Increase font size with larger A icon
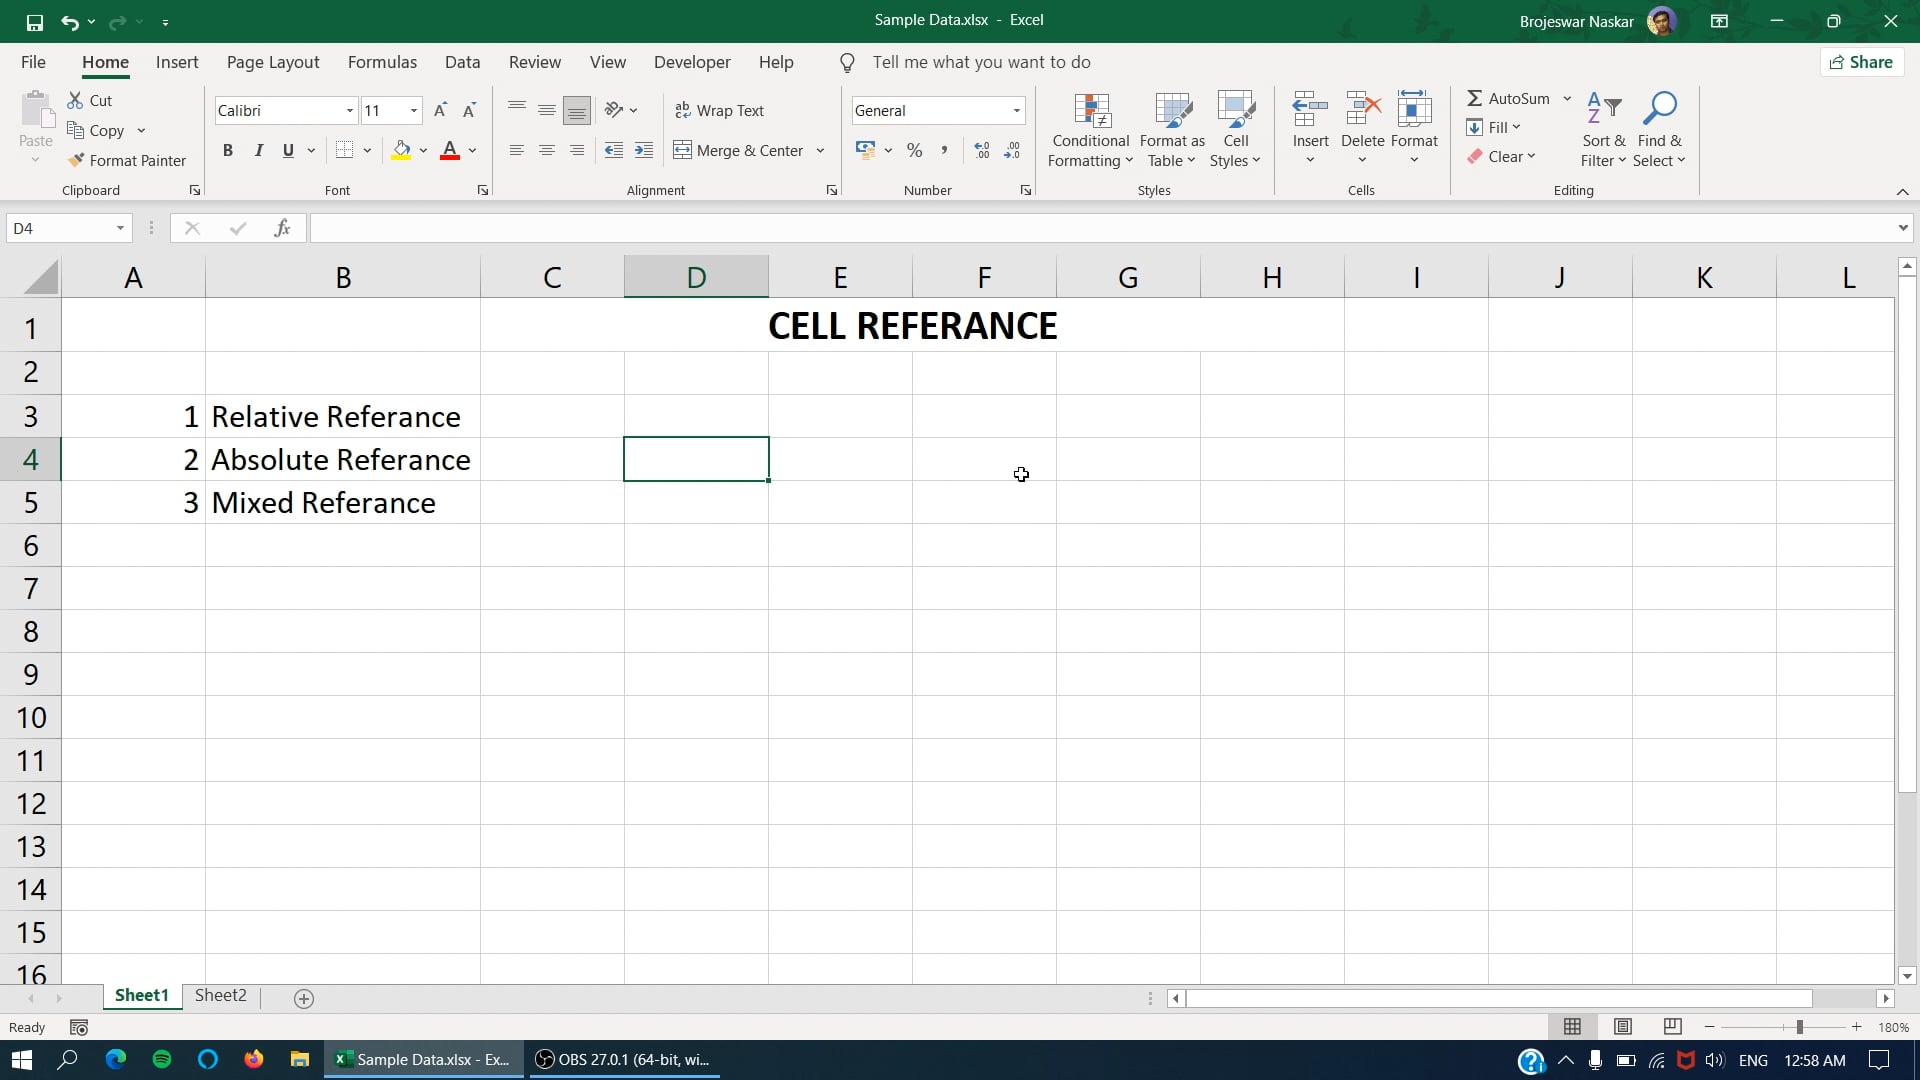 click(x=440, y=110)
